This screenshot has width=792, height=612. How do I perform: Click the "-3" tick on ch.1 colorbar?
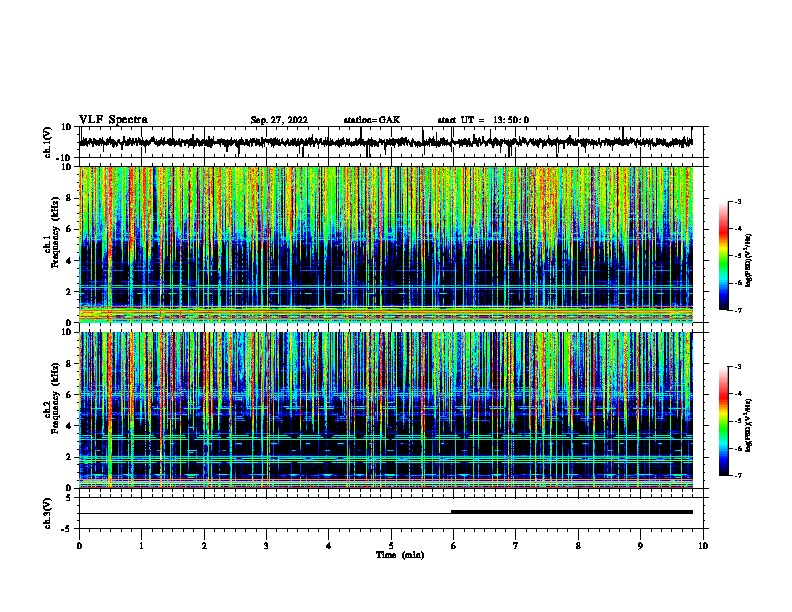pos(738,202)
